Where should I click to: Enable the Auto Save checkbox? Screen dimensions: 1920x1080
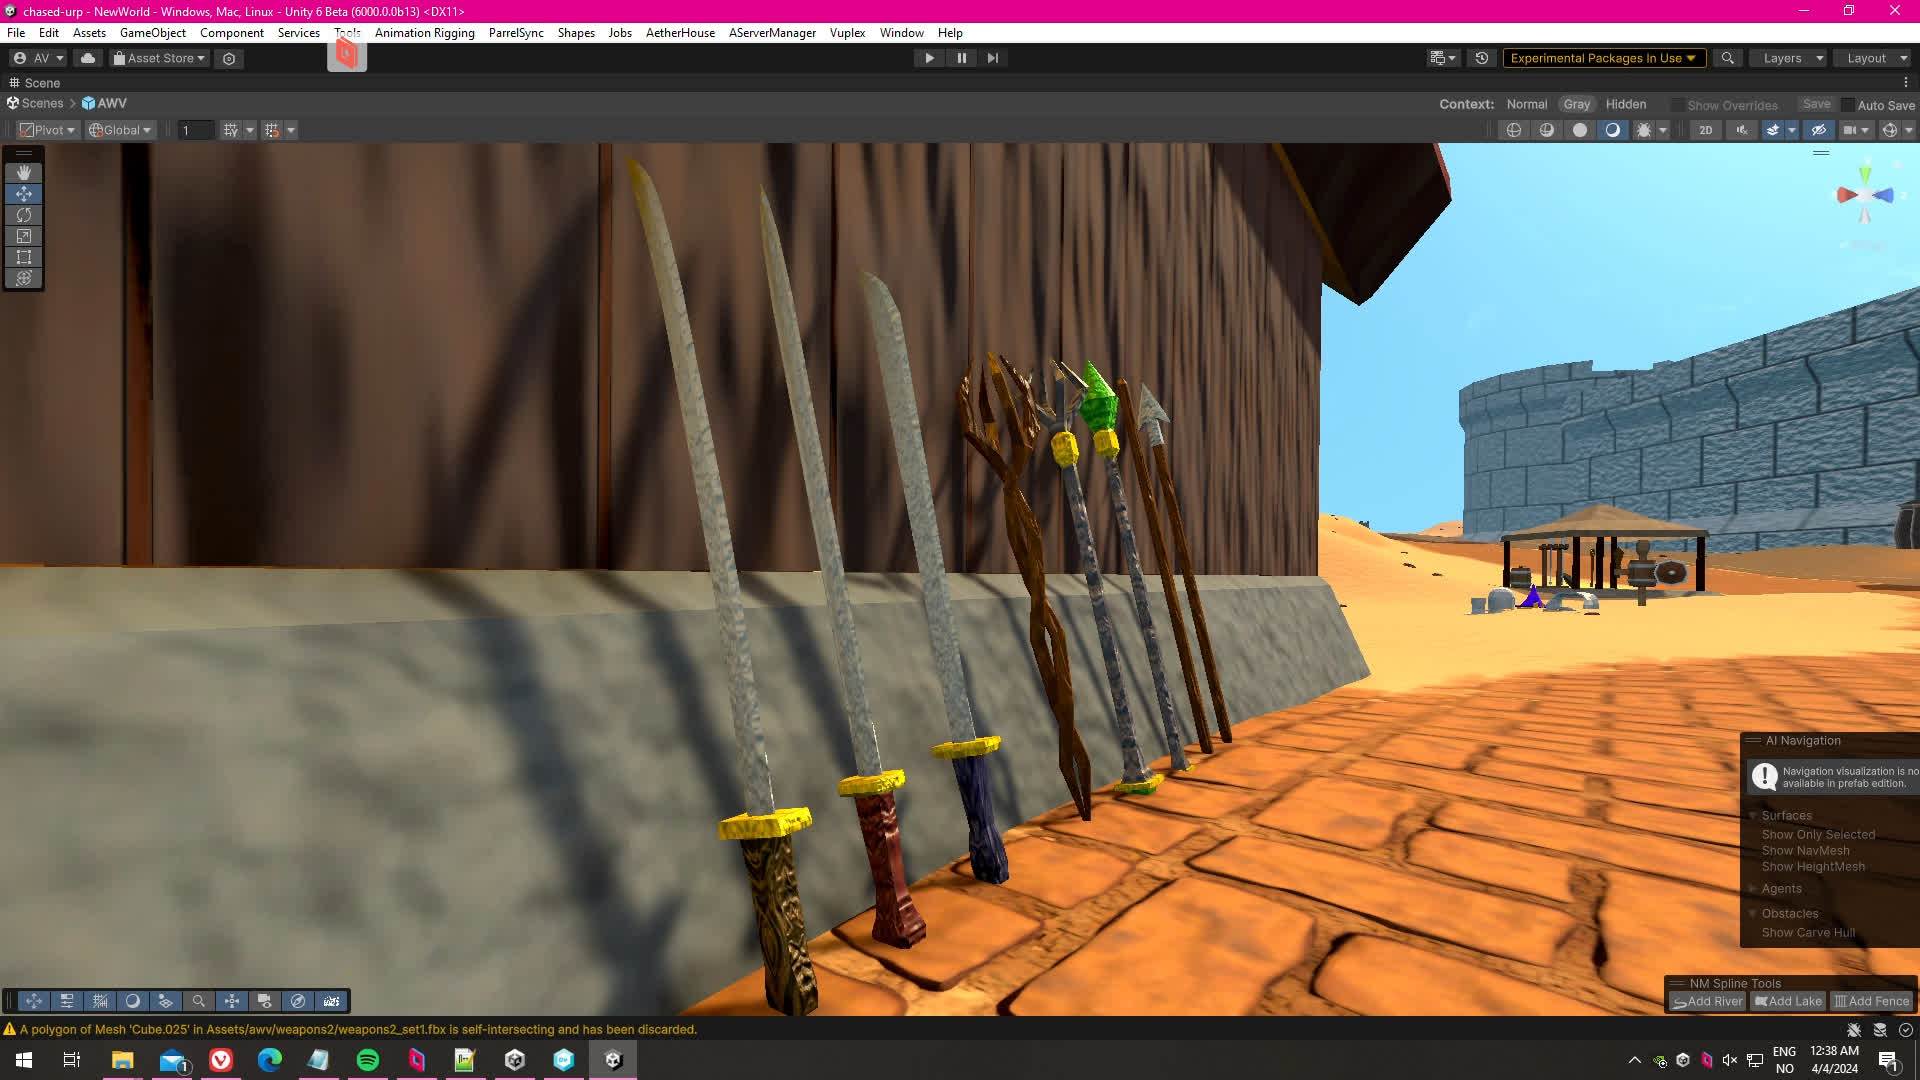coord(1848,105)
